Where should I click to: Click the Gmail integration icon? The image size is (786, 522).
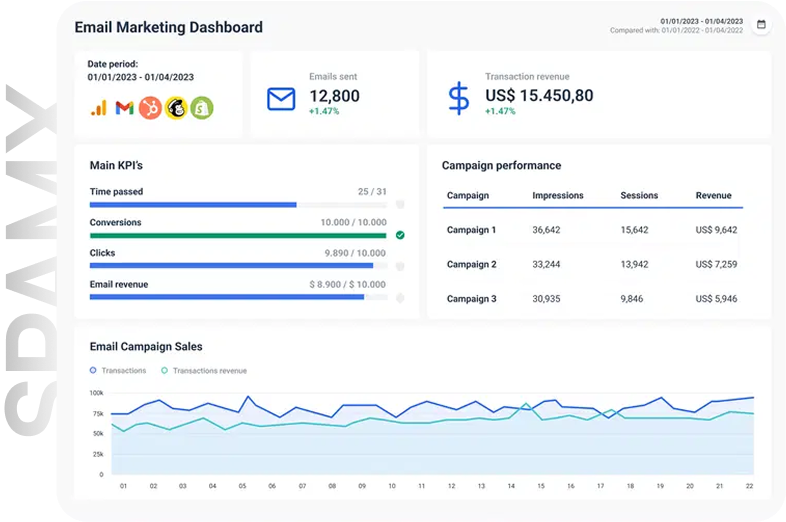(124, 107)
